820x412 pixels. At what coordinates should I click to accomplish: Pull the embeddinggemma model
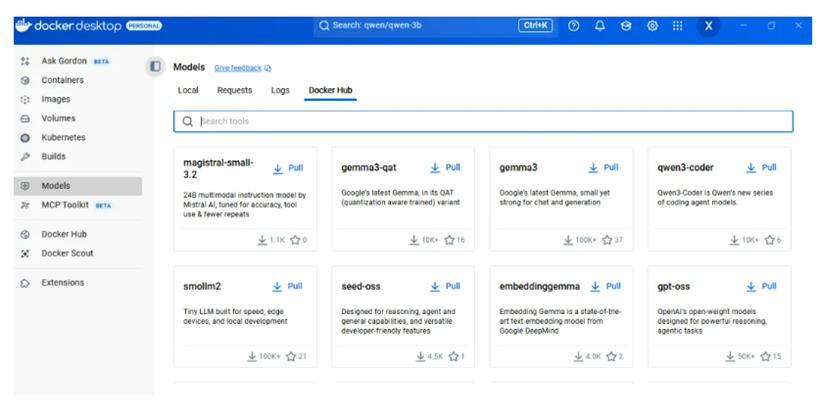coord(606,286)
